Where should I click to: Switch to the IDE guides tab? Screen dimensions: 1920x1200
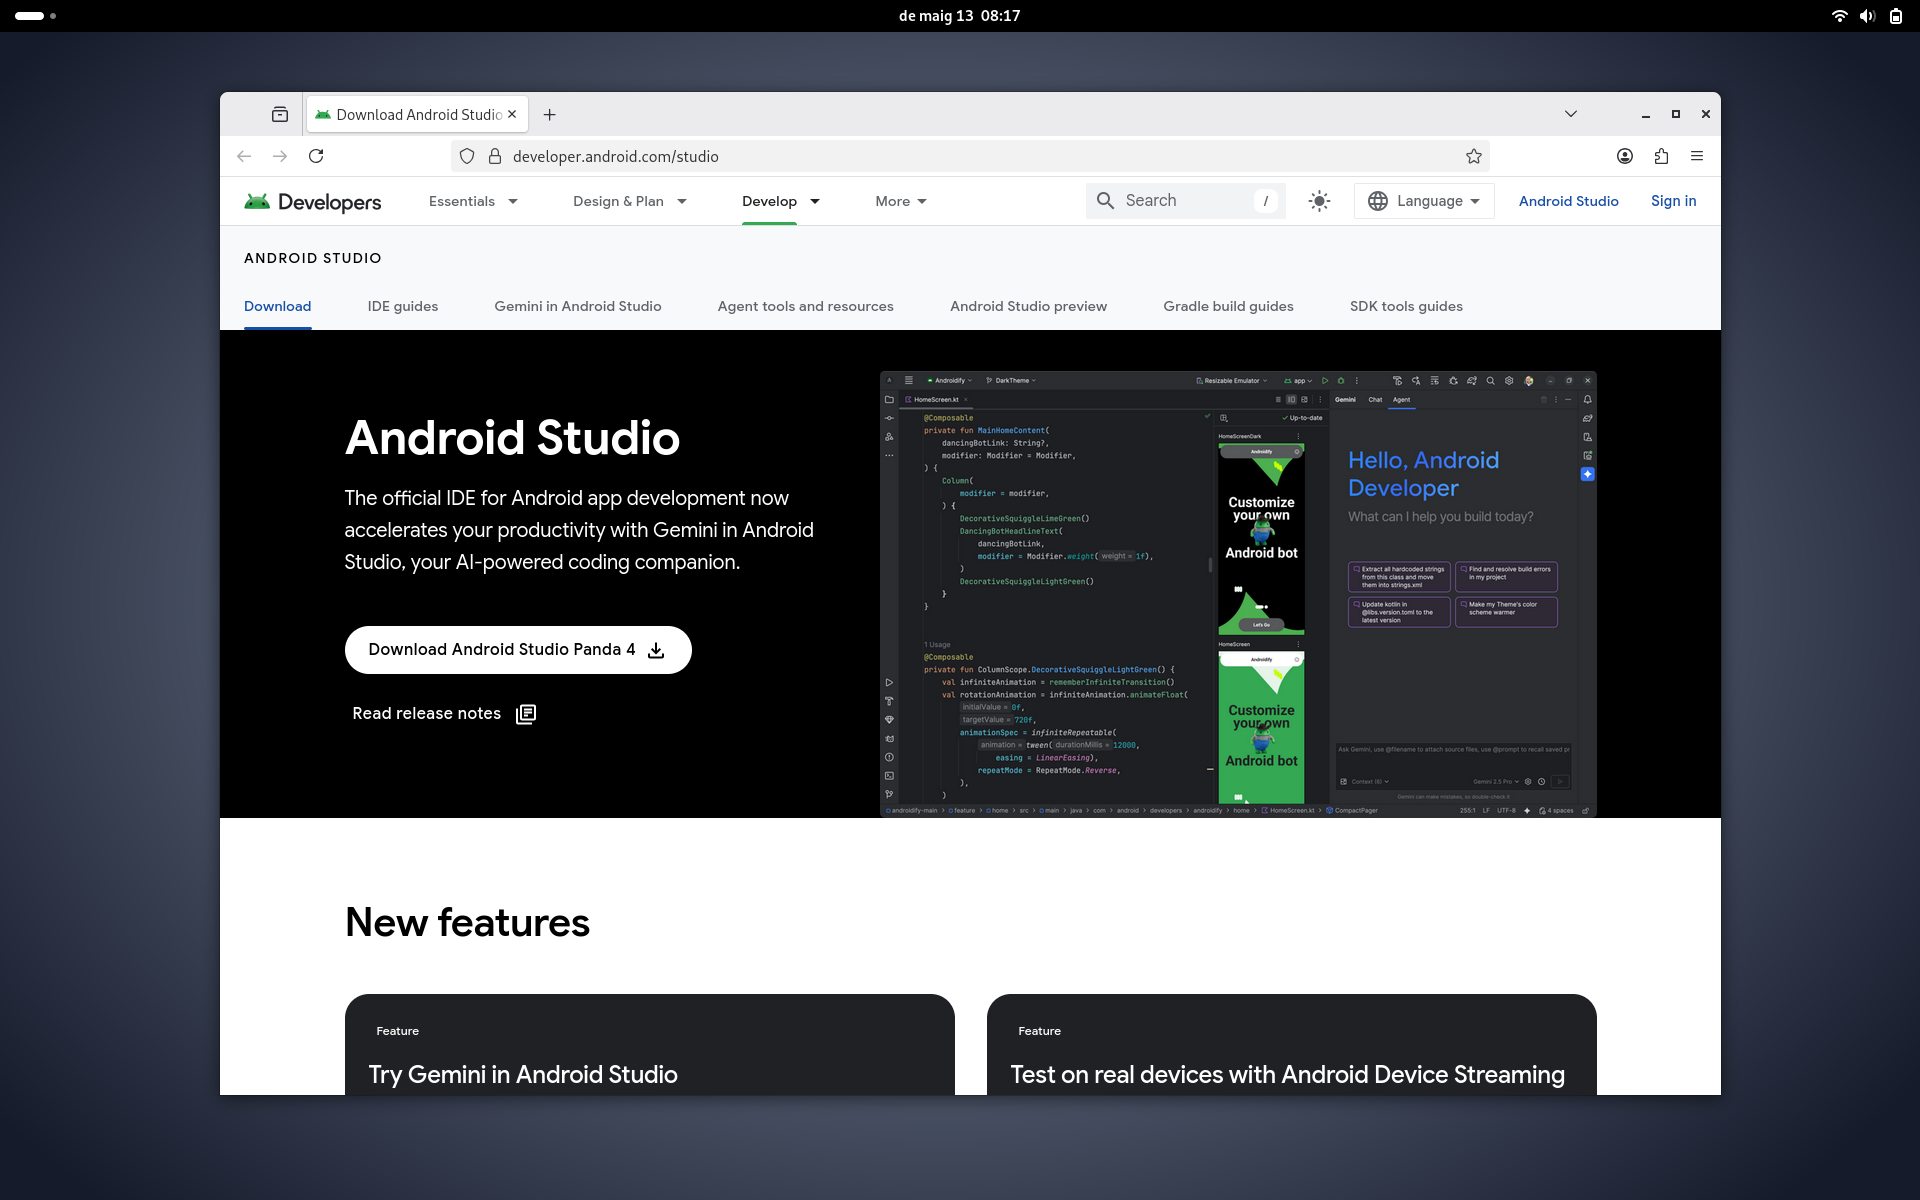click(x=403, y=306)
